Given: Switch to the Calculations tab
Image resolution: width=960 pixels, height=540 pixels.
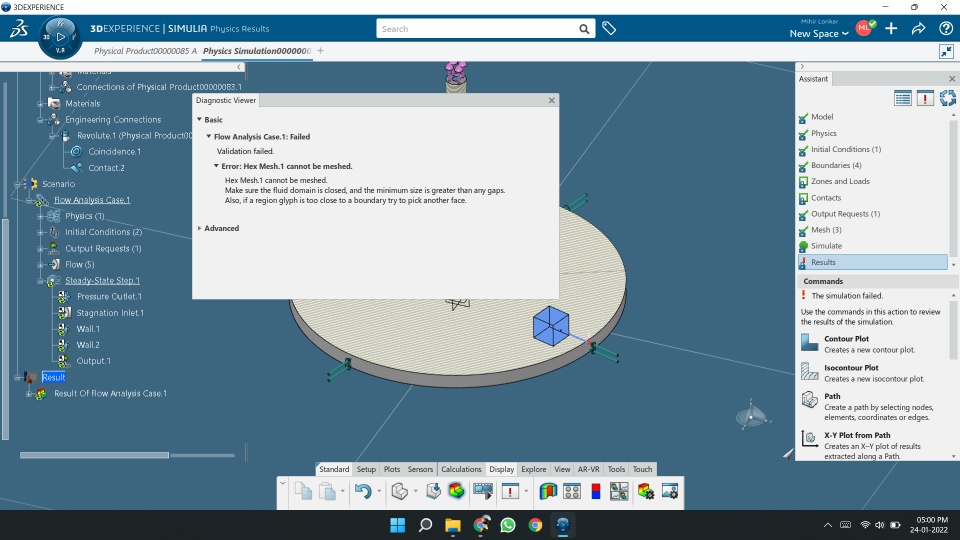Looking at the screenshot, I should pyautogui.click(x=461, y=470).
